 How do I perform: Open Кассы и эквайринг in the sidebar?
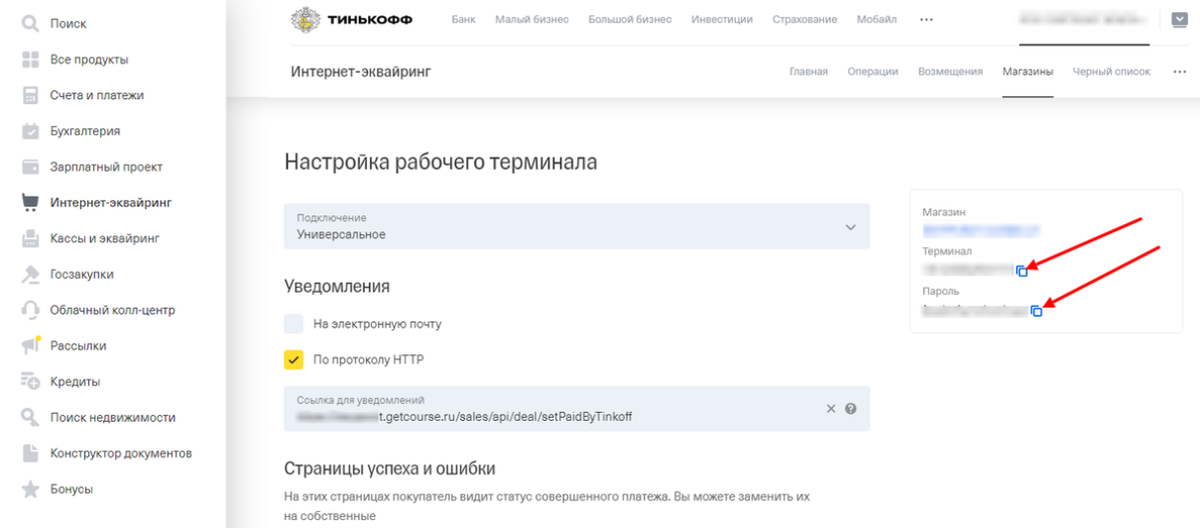coord(105,238)
